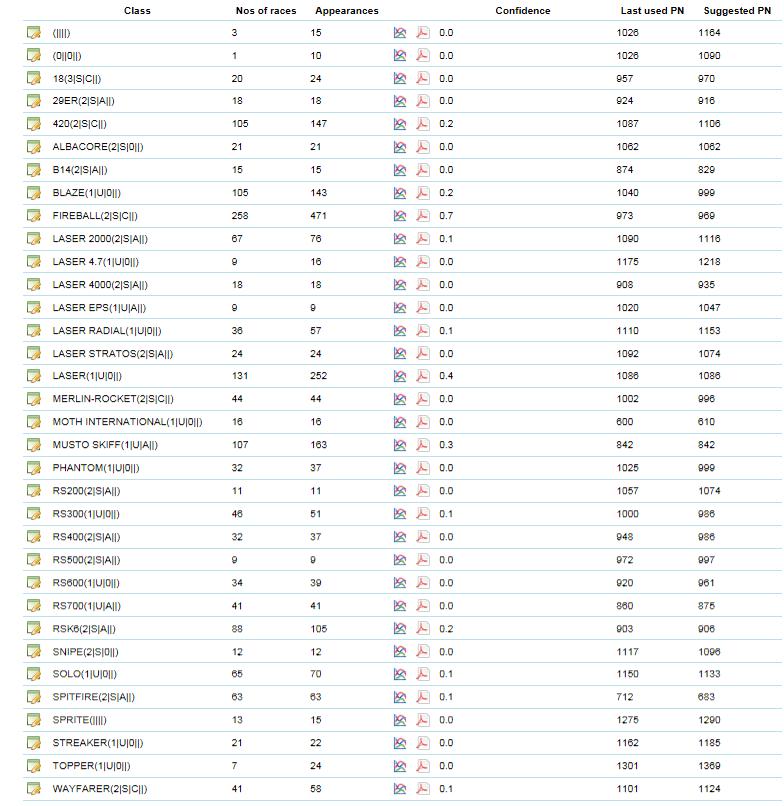Viewport: 784px width, 806px height.
Task: Select the FIREBALL(2|S|C||) class name
Action: (95, 216)
